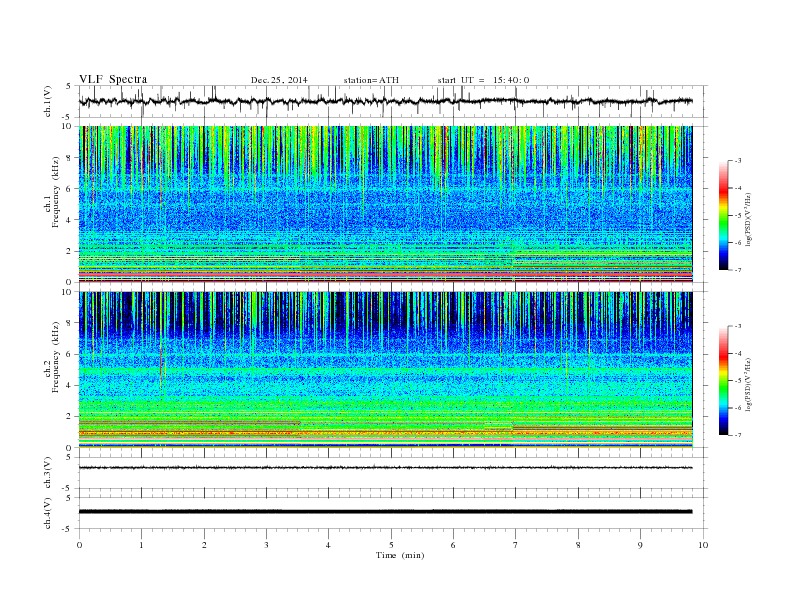Click the "1" tick on the time axis
This screenshot has width=792, height=612.
(x=141, y=545)
